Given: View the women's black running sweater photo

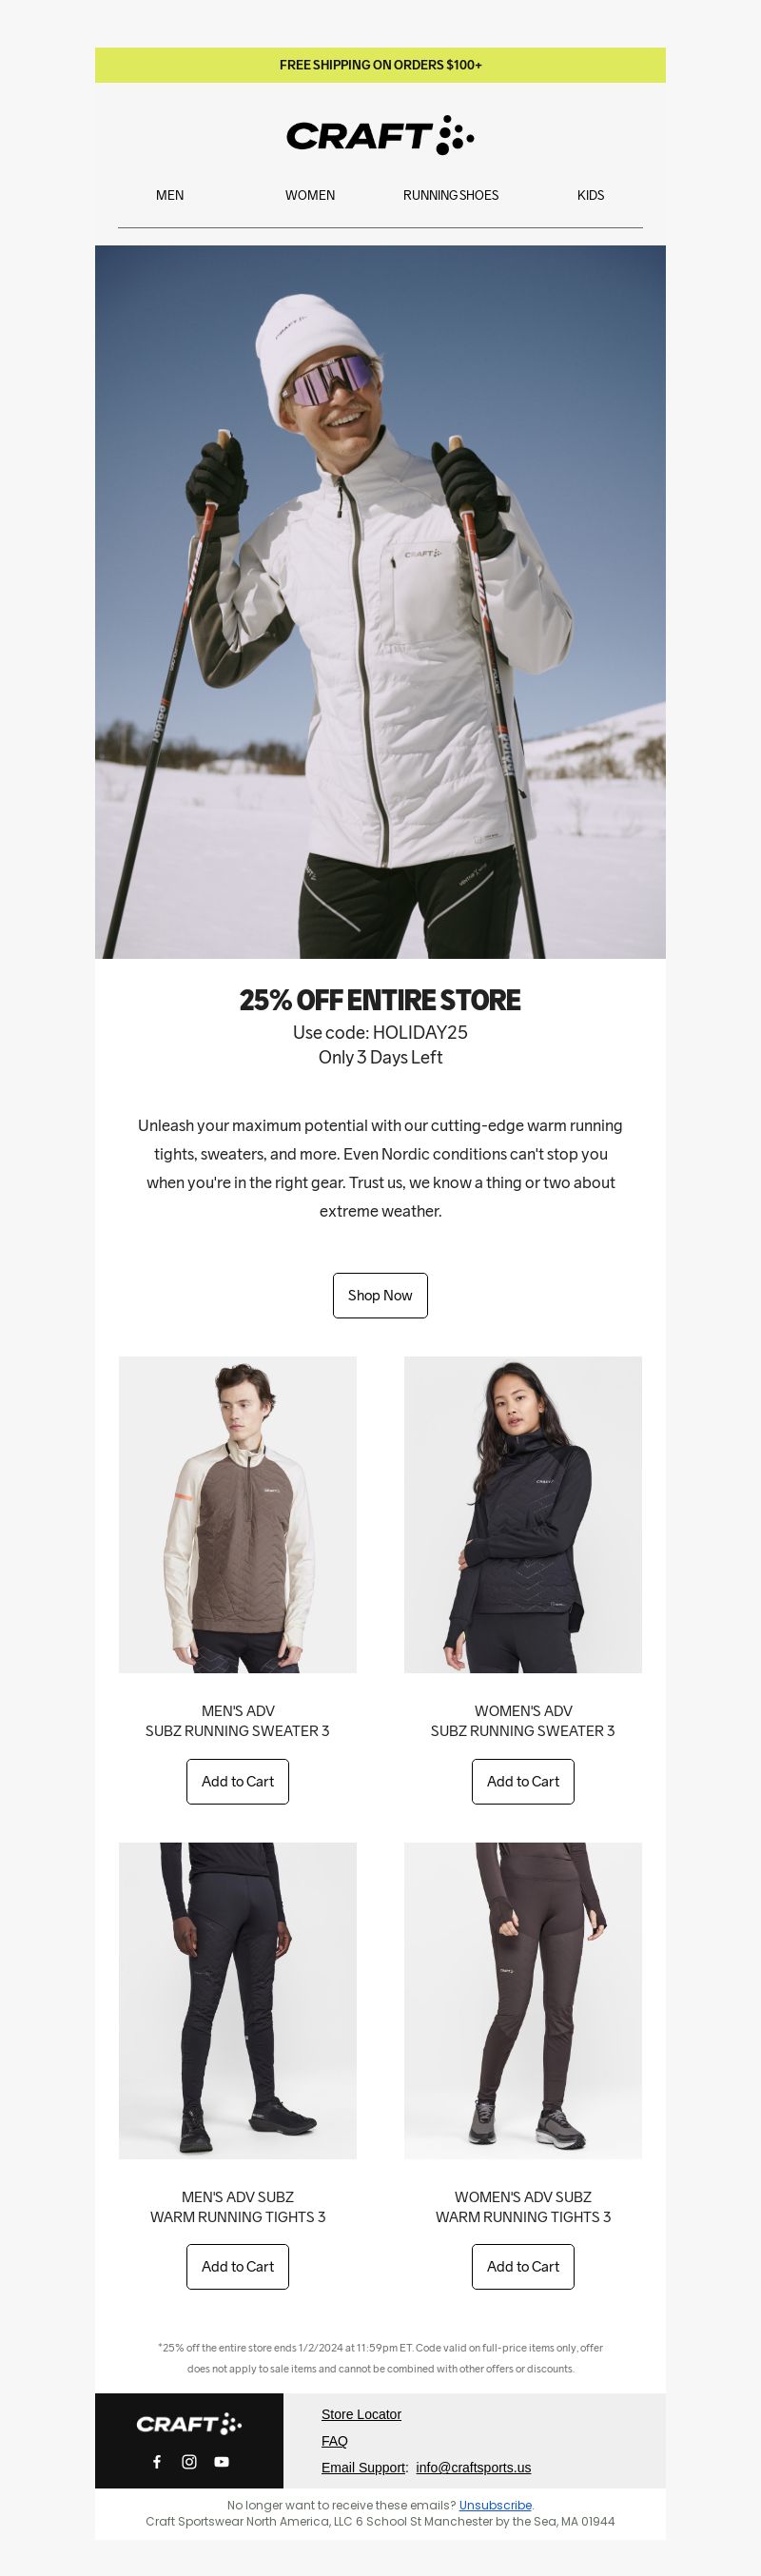Looking at the screenshot, I should click(x=523, y=1514).
